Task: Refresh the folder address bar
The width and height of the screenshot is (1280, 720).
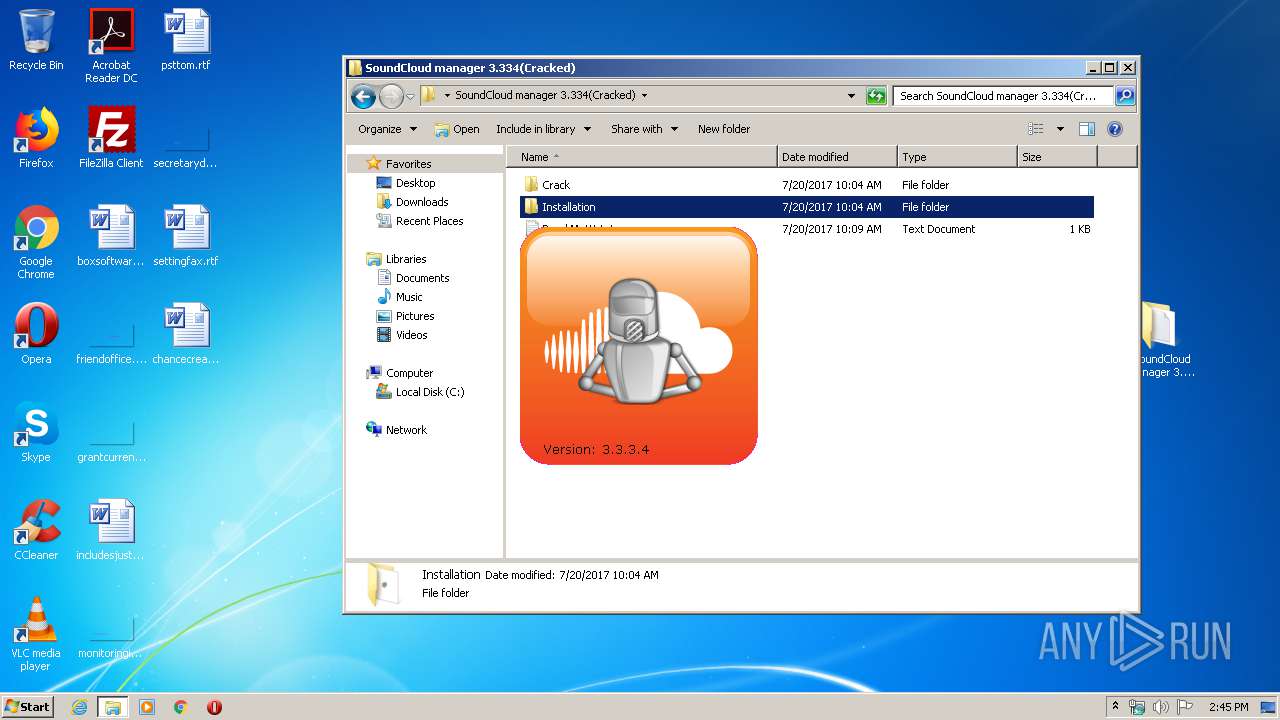Action: pos(876,96)
